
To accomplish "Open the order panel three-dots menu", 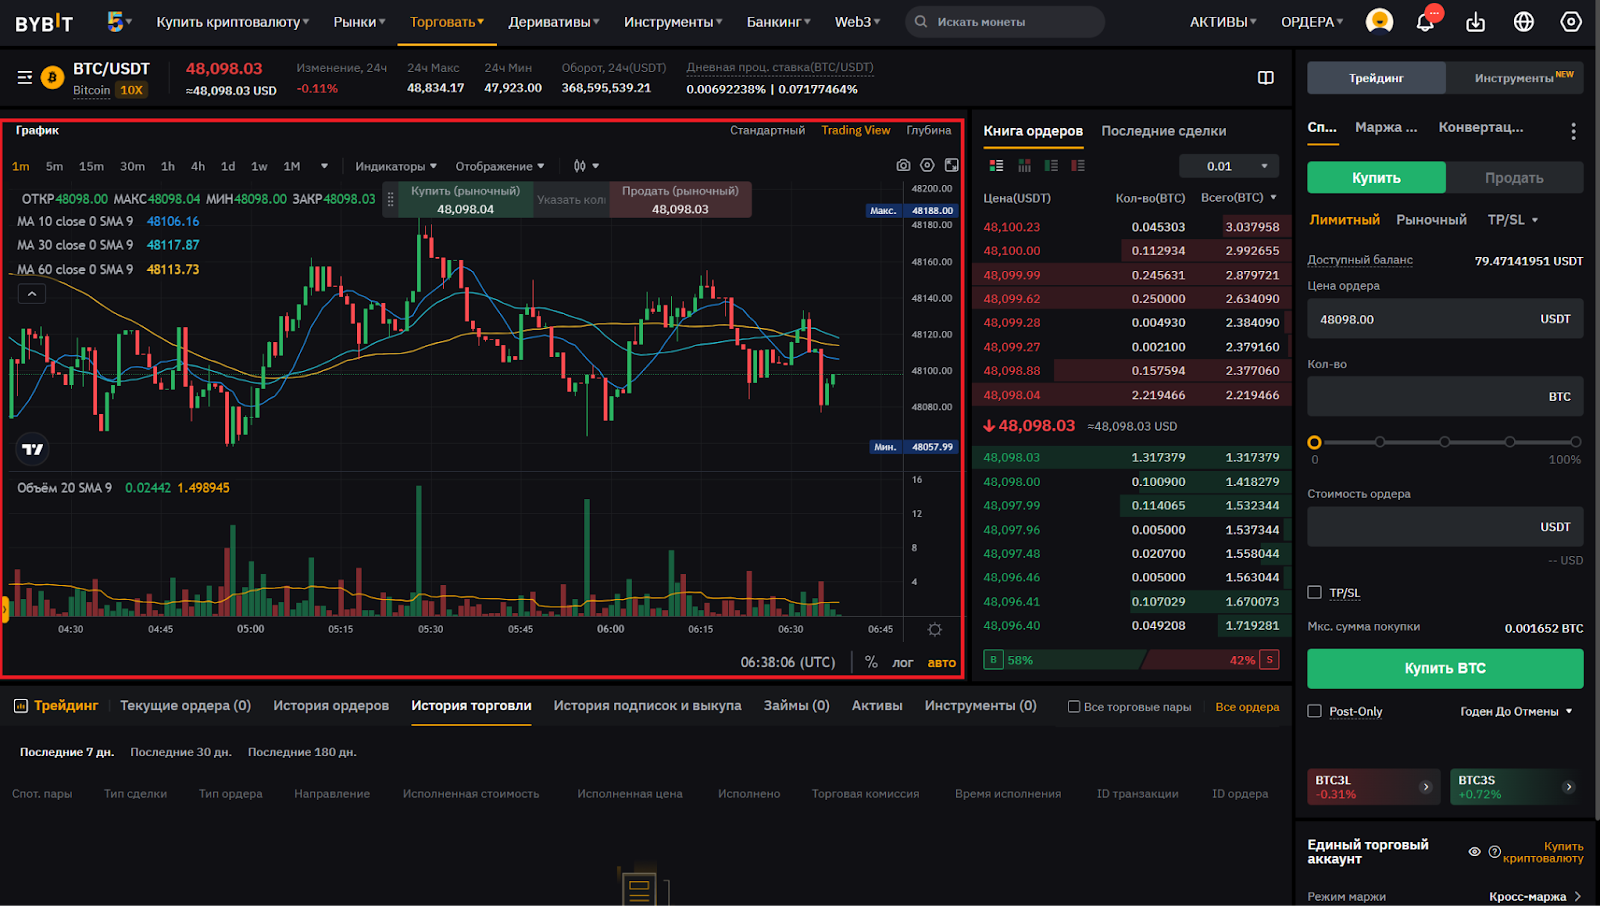I will click(1573, 131).
